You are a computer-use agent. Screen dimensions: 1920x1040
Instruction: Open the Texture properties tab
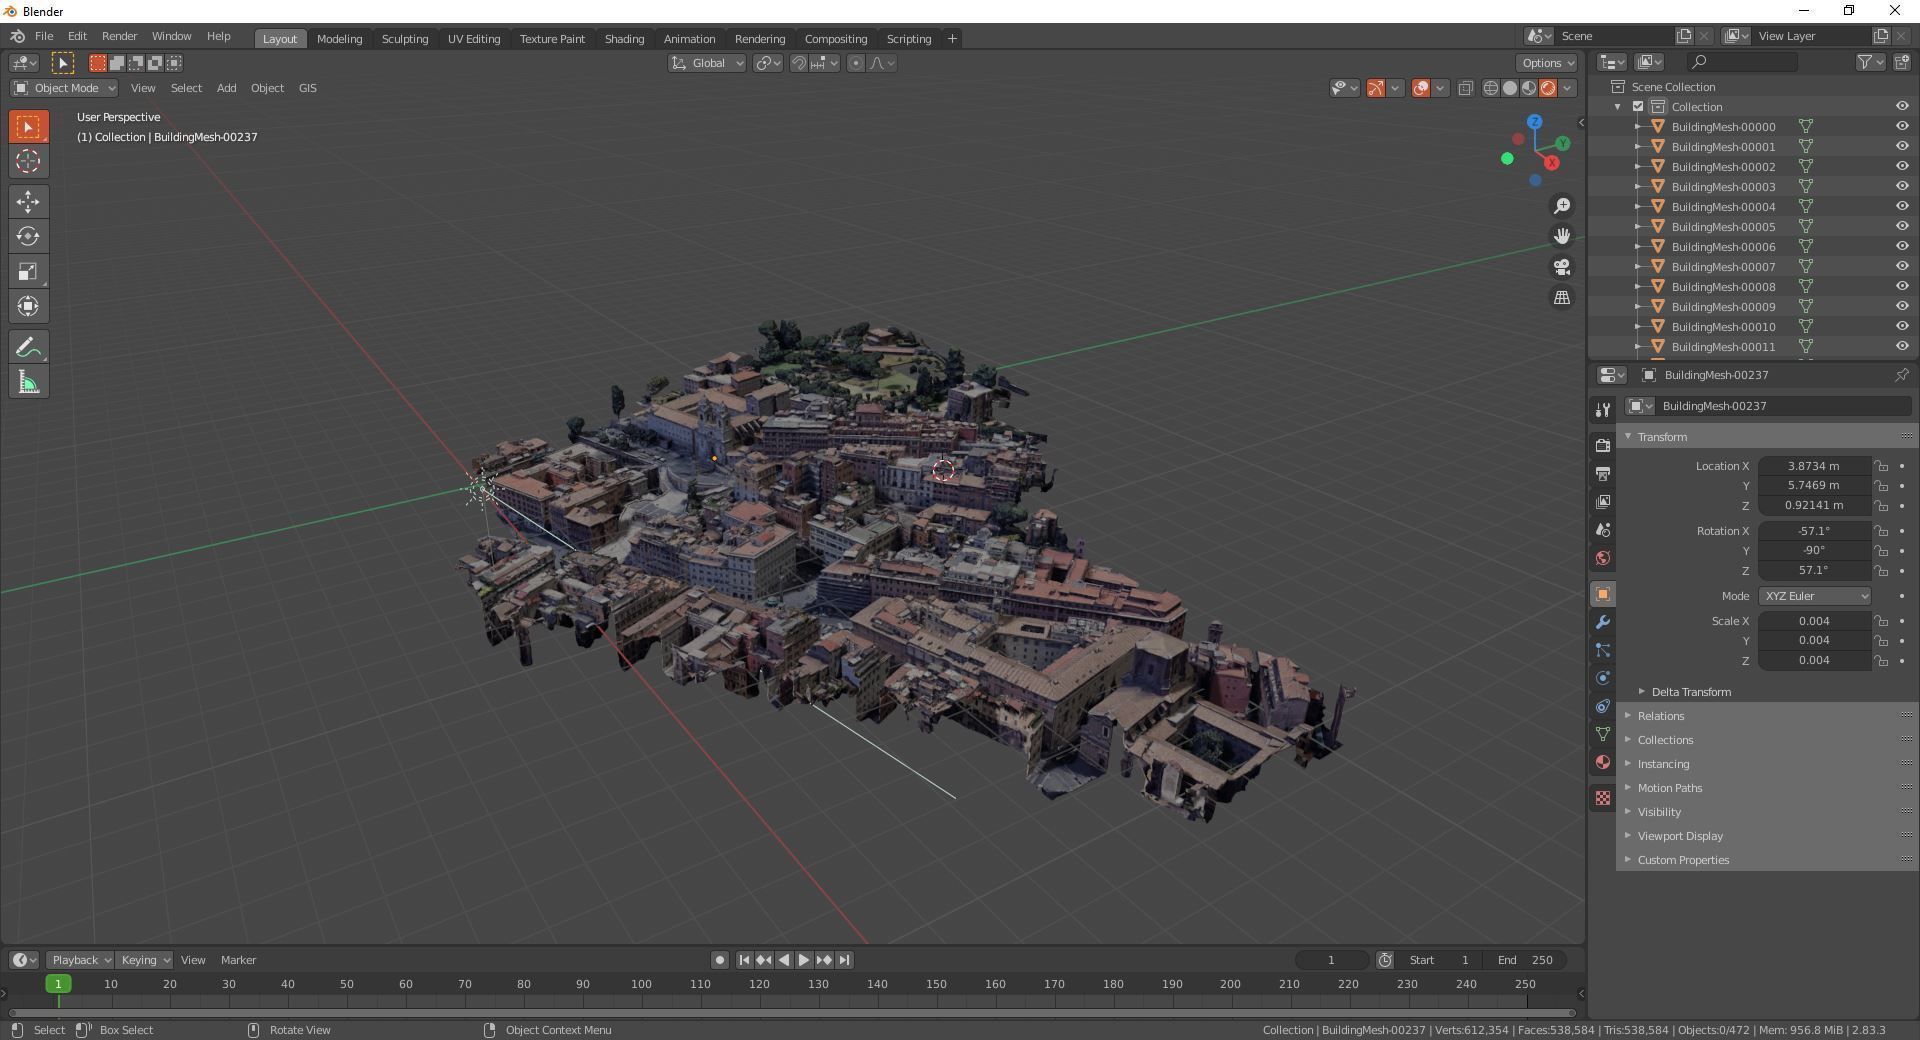click(1603, 798)
